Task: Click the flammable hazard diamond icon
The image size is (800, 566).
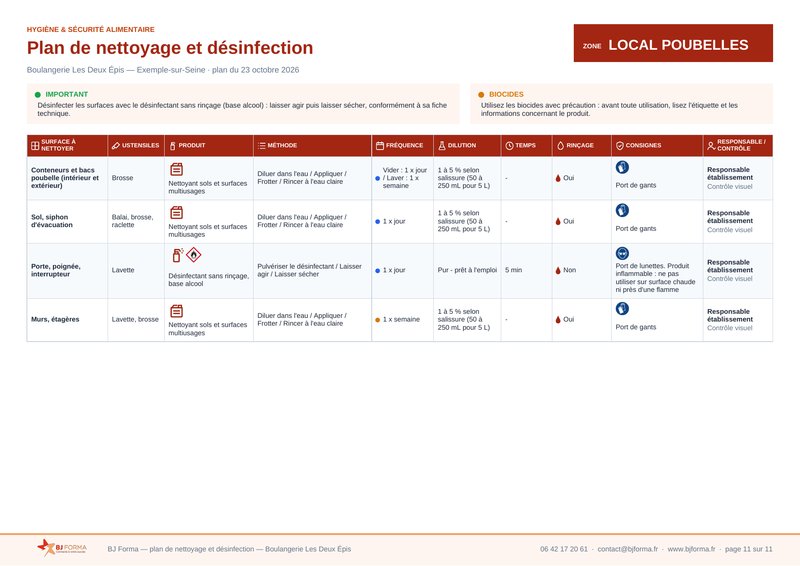Action: click(194, 254)
